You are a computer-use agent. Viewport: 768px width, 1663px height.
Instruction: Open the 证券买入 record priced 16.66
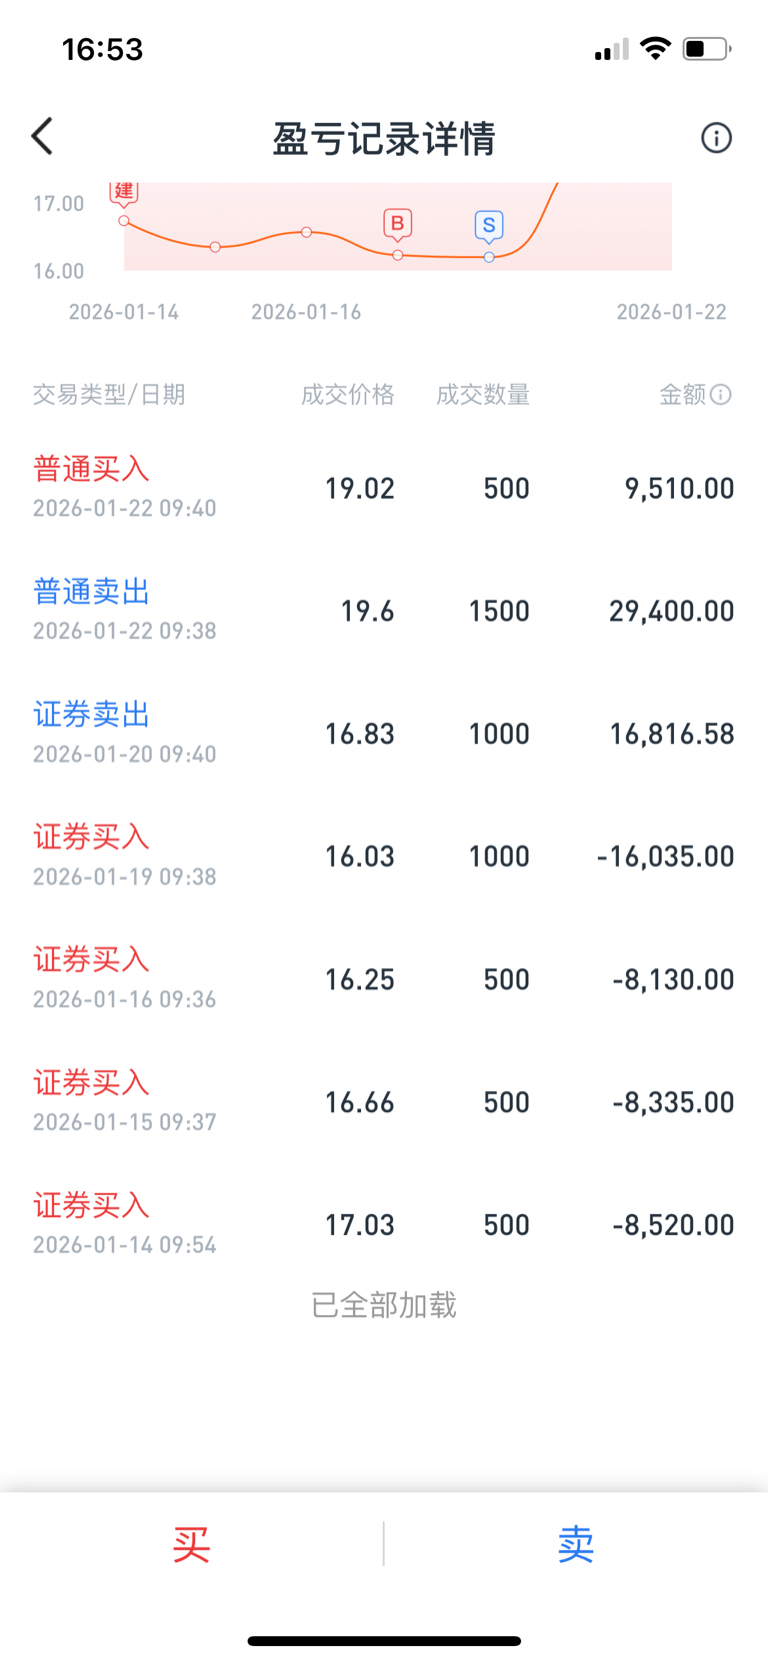pos(384,1102)
